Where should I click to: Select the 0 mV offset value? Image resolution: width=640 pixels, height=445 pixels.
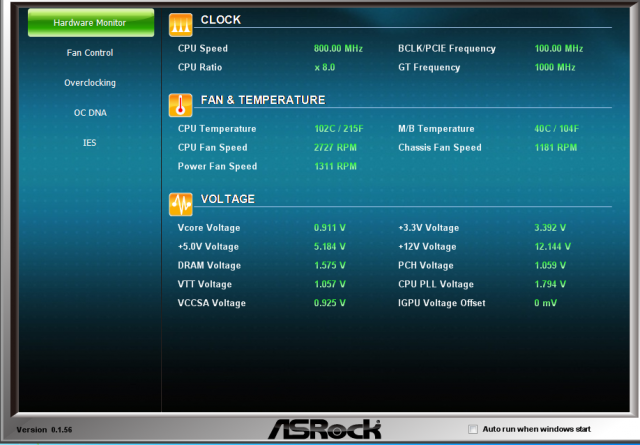click(x=546, y=303)
